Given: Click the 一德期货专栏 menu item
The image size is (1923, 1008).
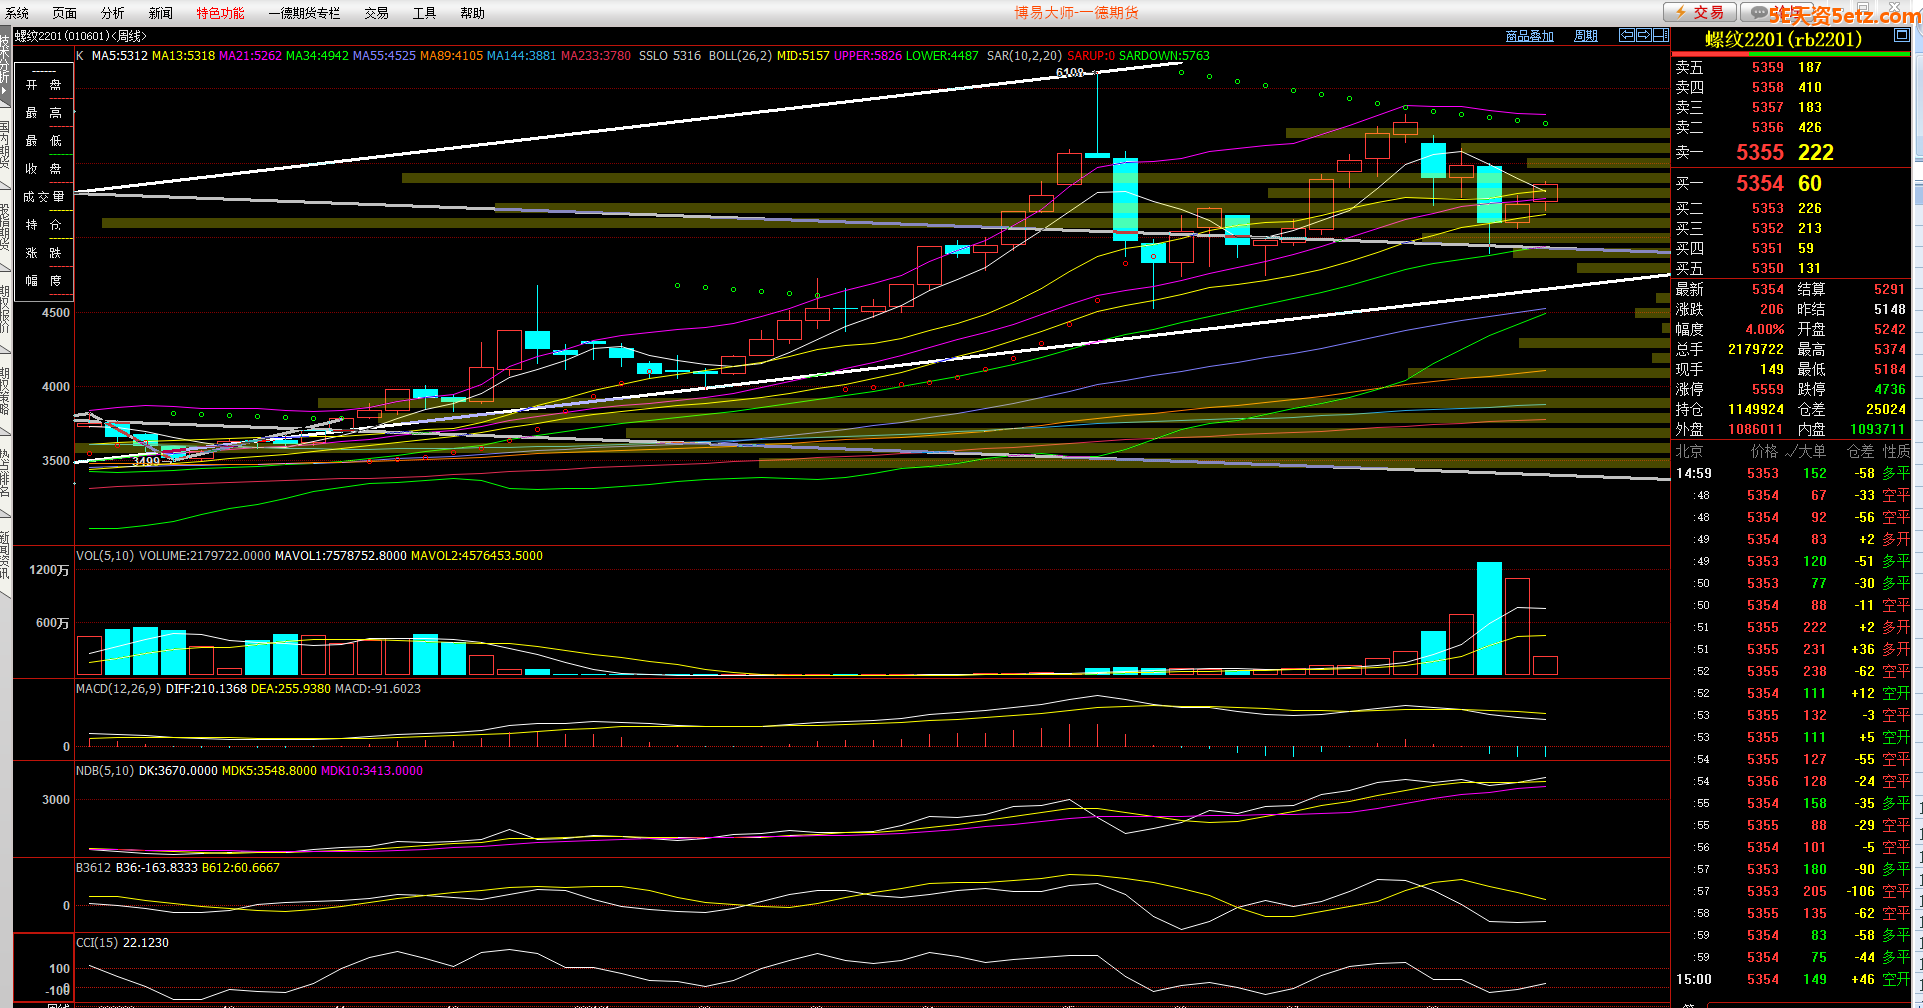Looking at the screenshot, I should click(304, 13).
